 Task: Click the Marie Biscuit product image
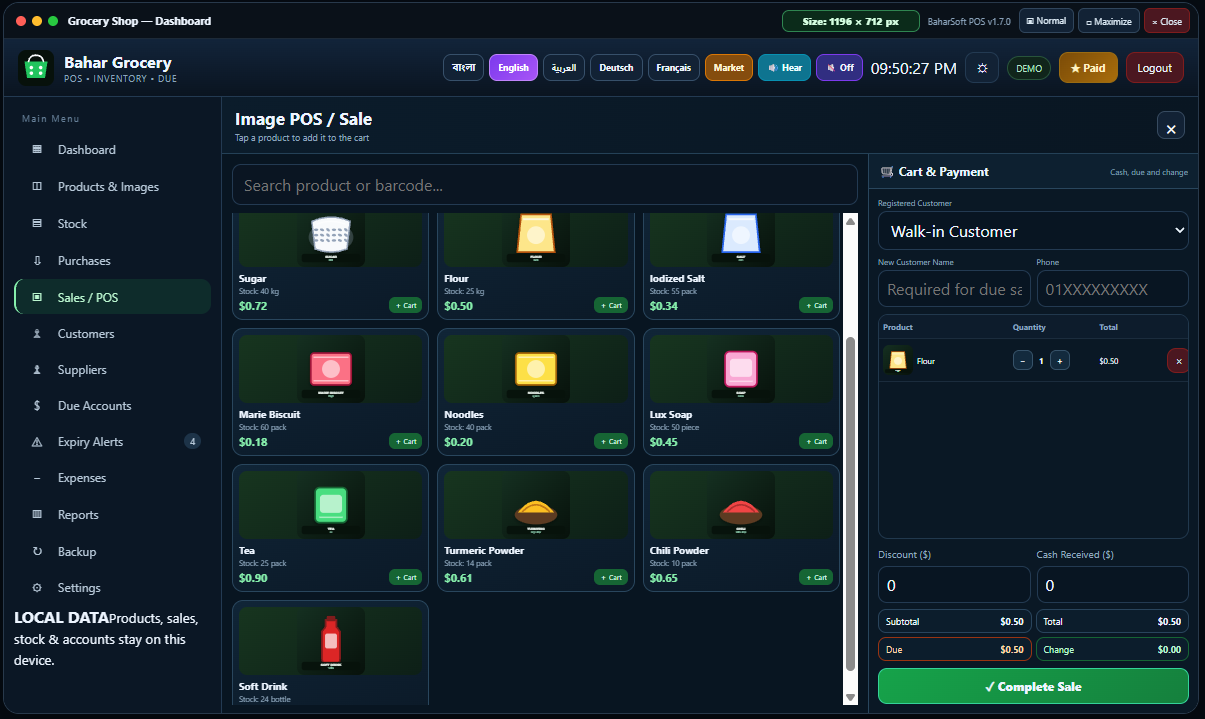(331, 369)
